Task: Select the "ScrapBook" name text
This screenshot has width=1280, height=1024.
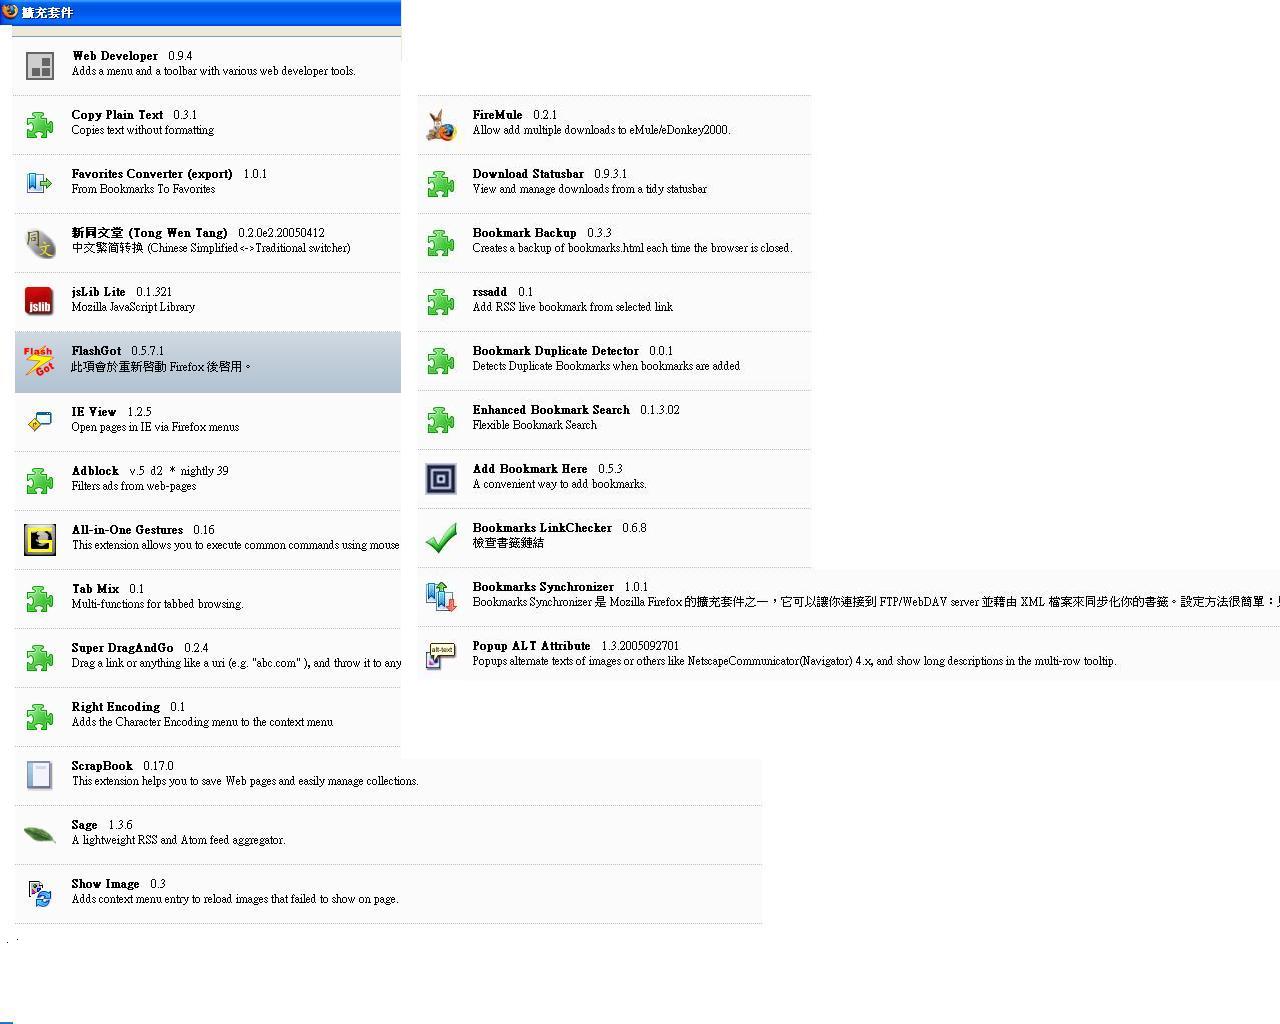Action: pyautogui.click(x=102, y=766)
